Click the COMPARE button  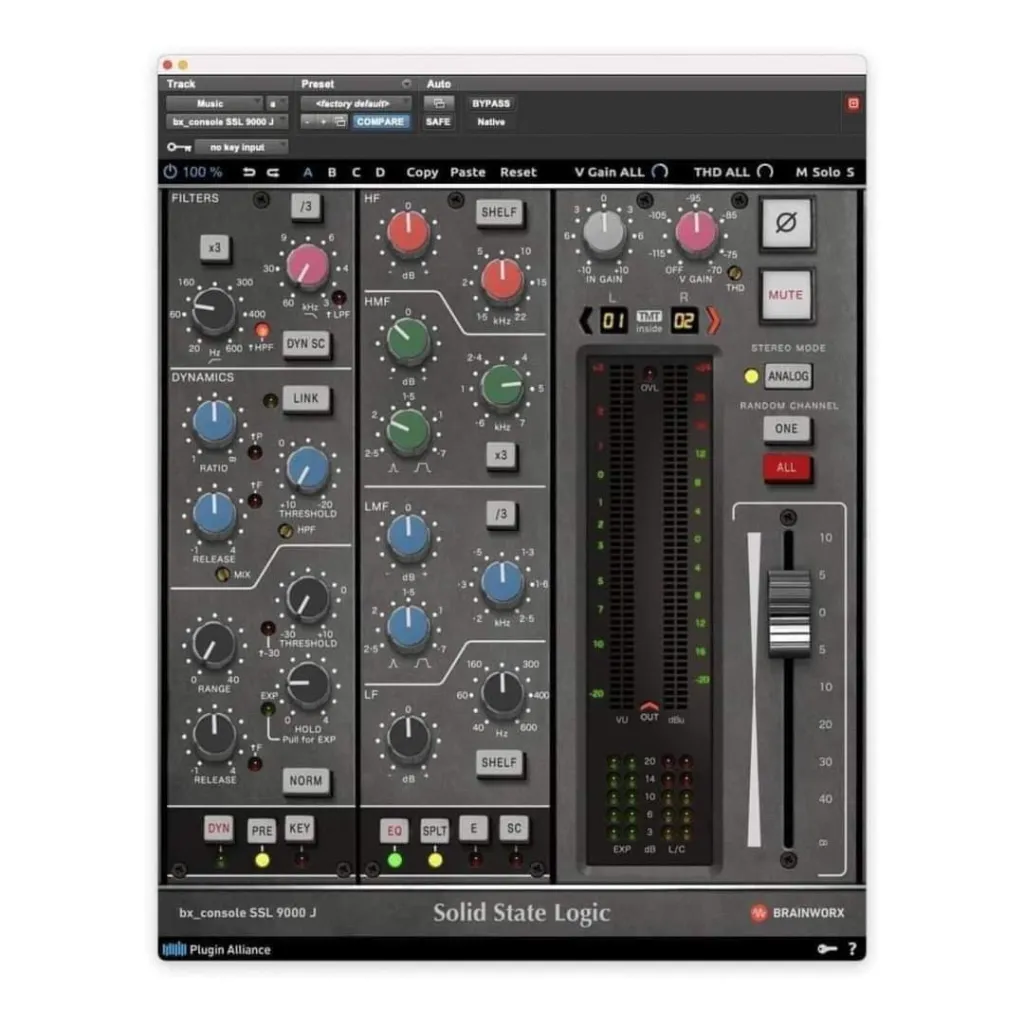point(380,122)
